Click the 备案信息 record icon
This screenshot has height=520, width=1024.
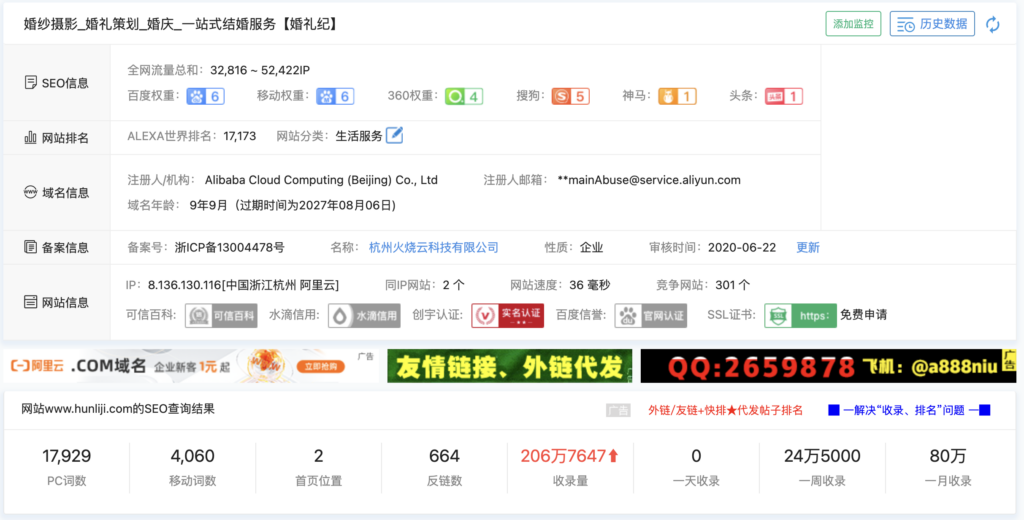(30, 247)
